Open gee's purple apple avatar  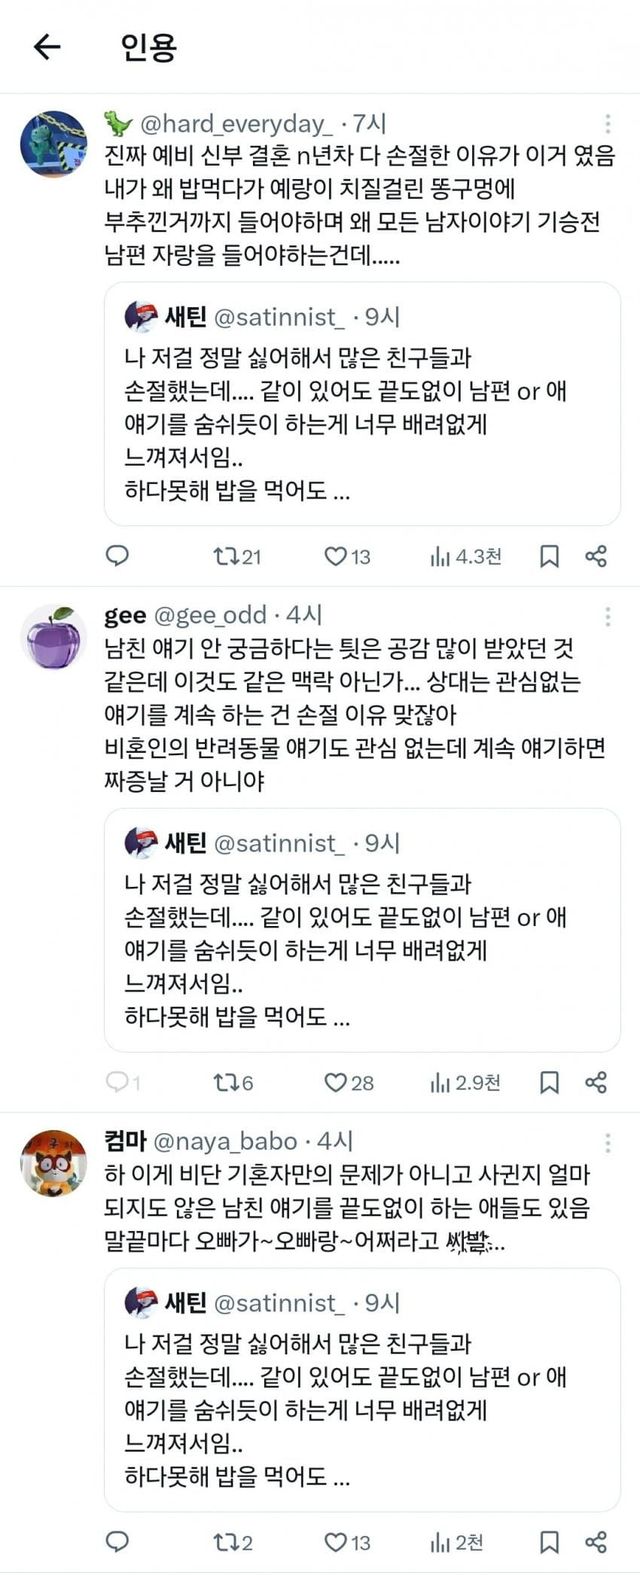click(54, 637)
